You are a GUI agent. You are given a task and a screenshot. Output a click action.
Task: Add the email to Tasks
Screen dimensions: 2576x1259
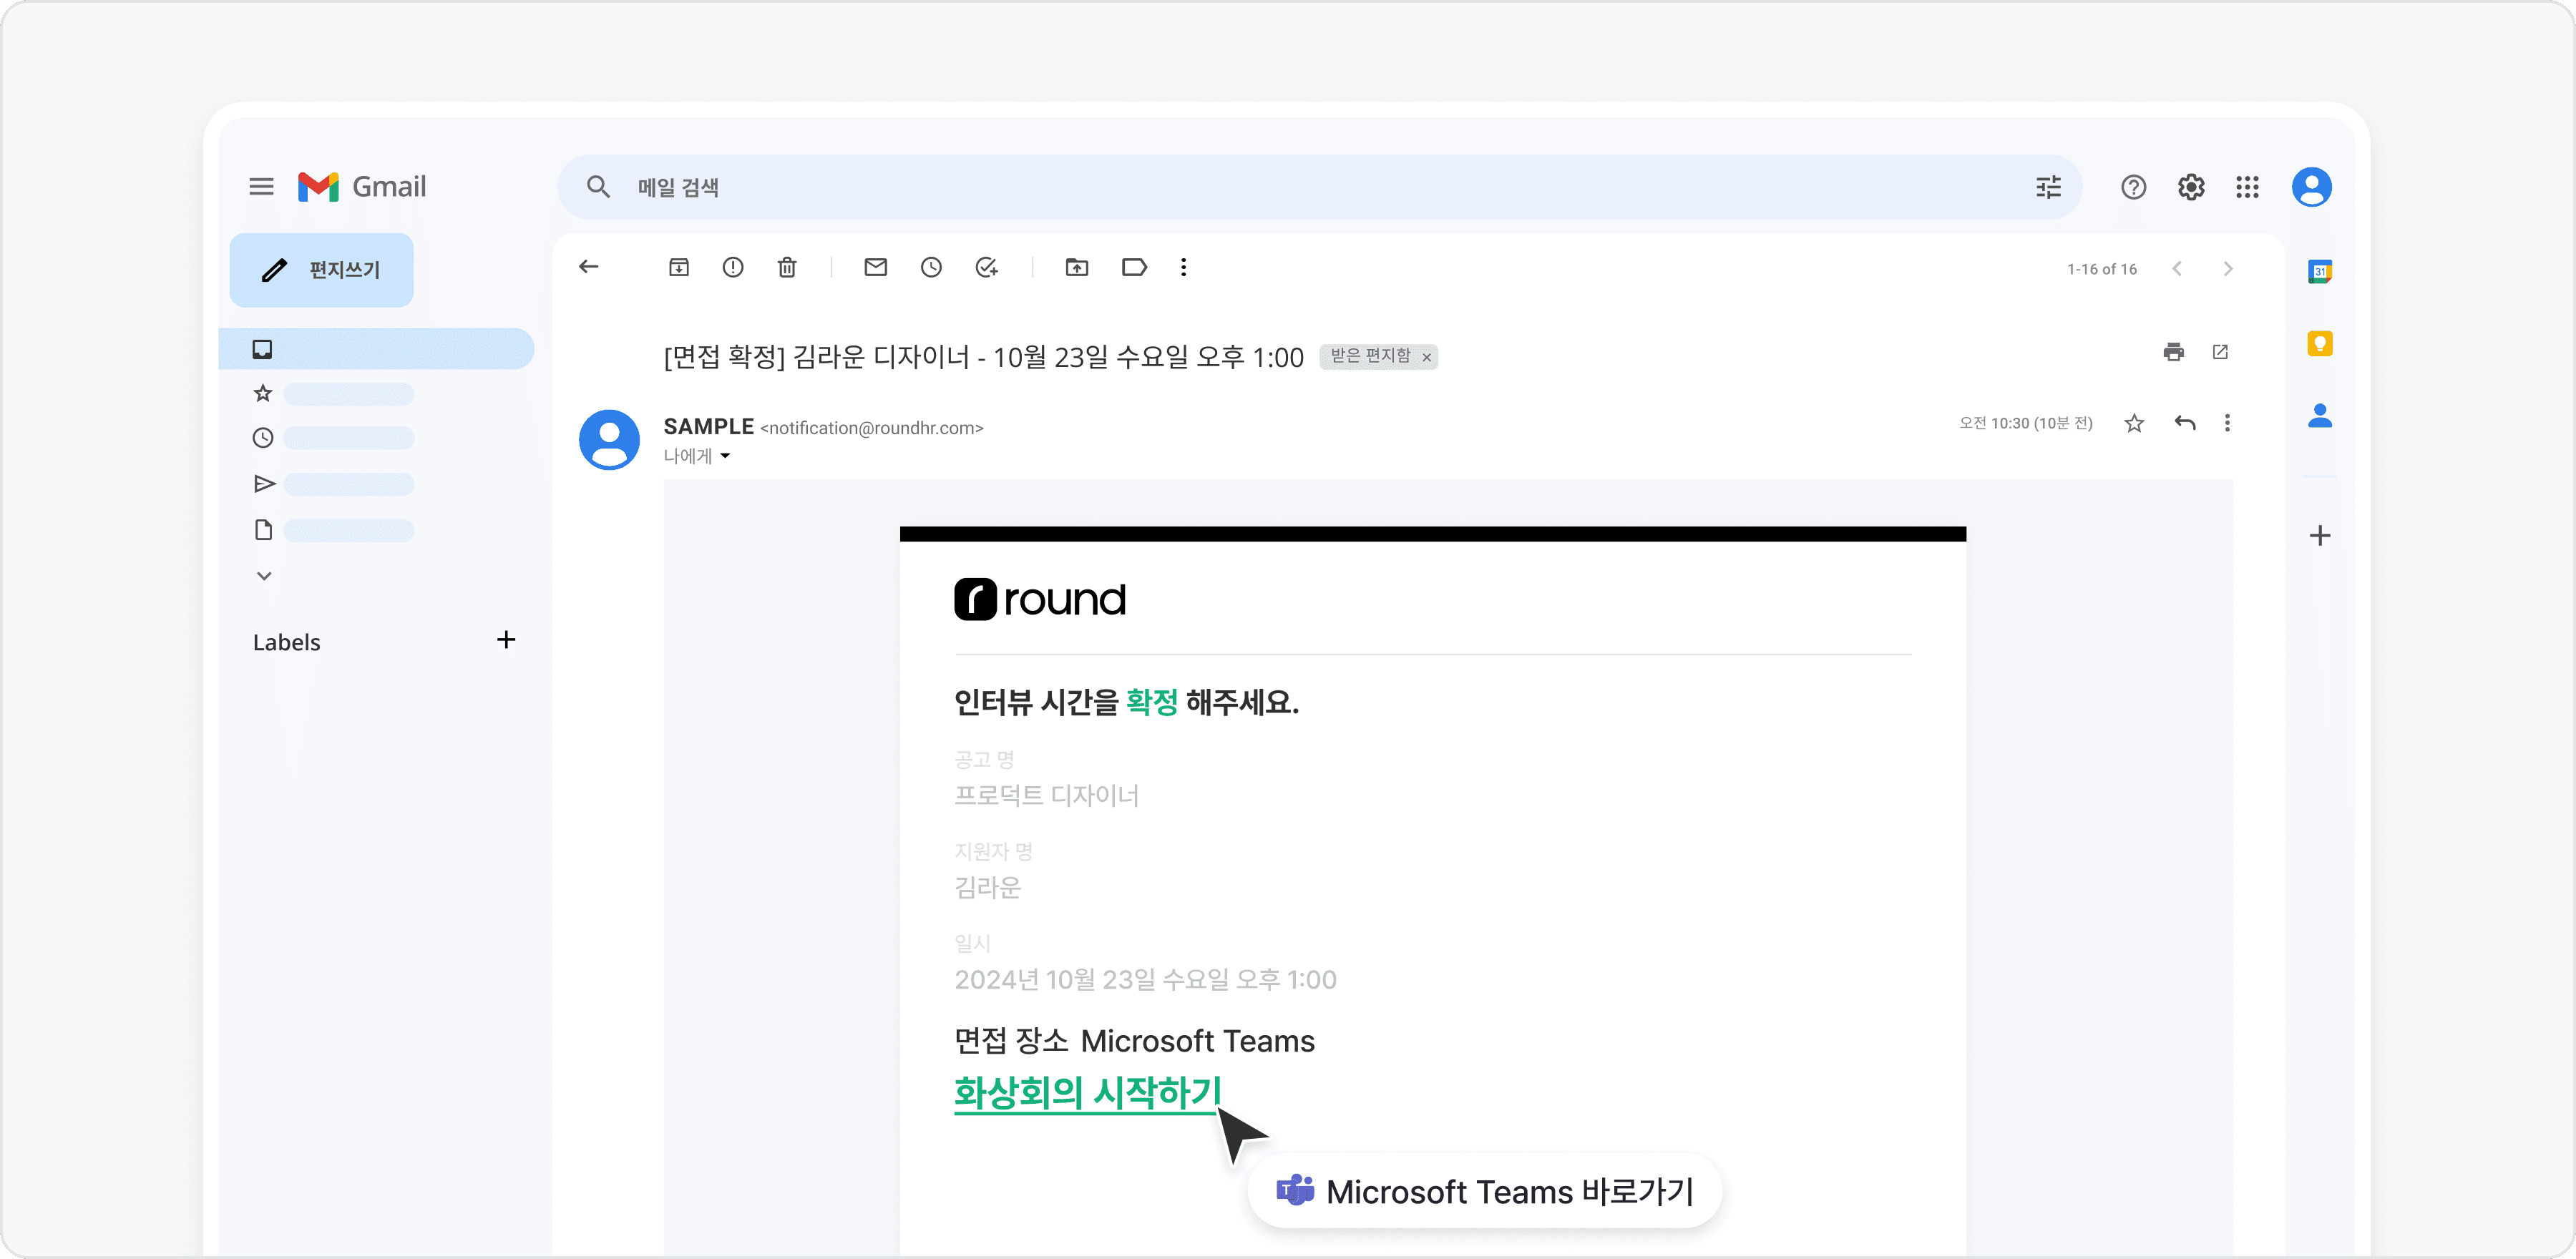click(987, 267)
